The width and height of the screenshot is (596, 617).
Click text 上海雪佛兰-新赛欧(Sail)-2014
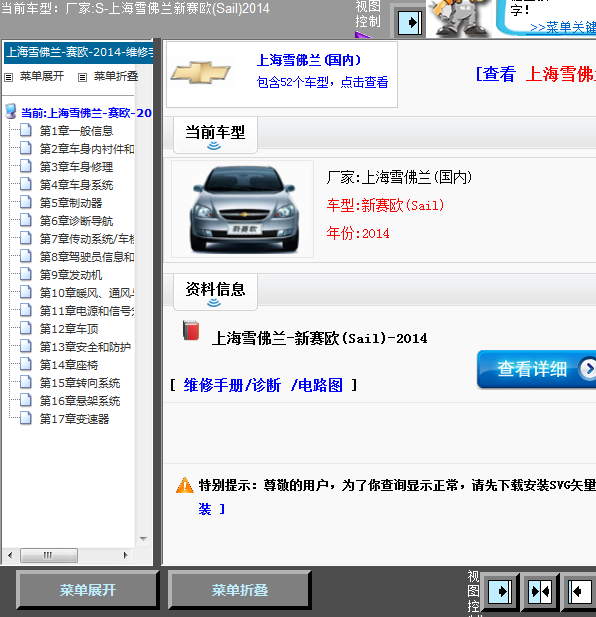319,338
